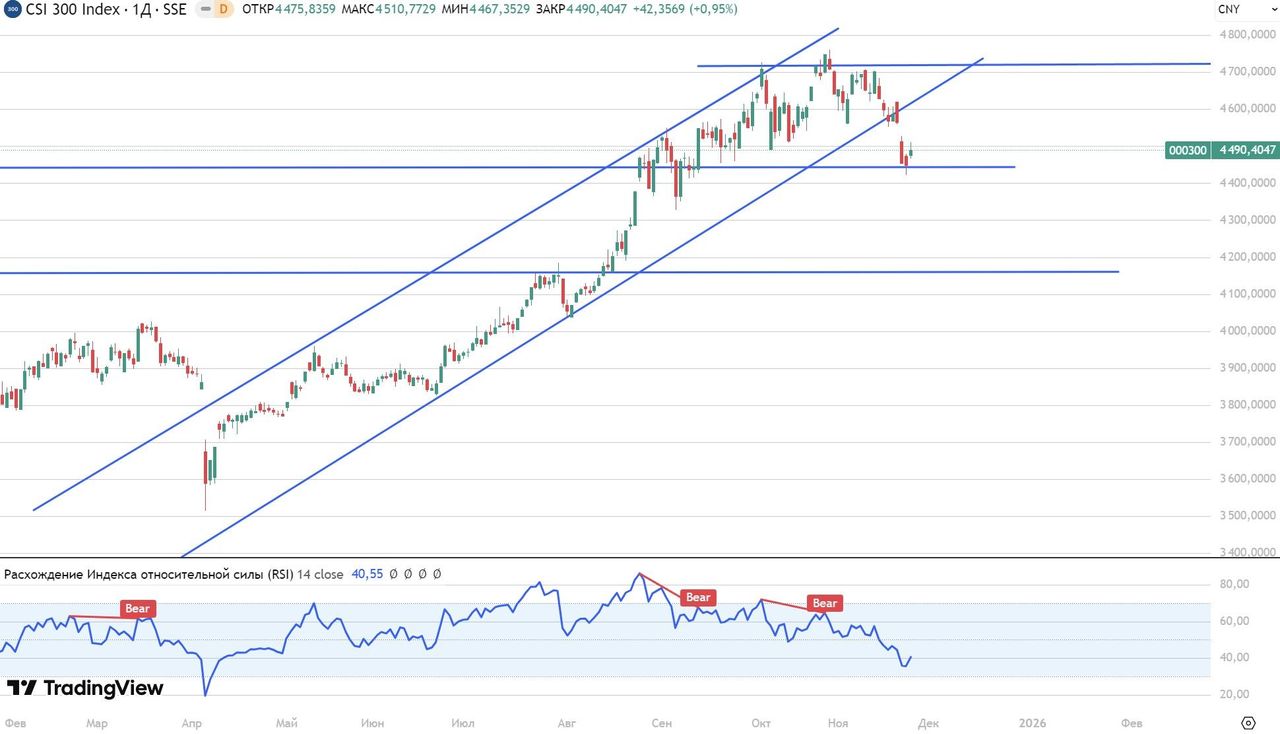The width and height of the screenshot is (1280, 734).
Task: Click the CSI 300 Index symbol logo
Action: (13, 9)
